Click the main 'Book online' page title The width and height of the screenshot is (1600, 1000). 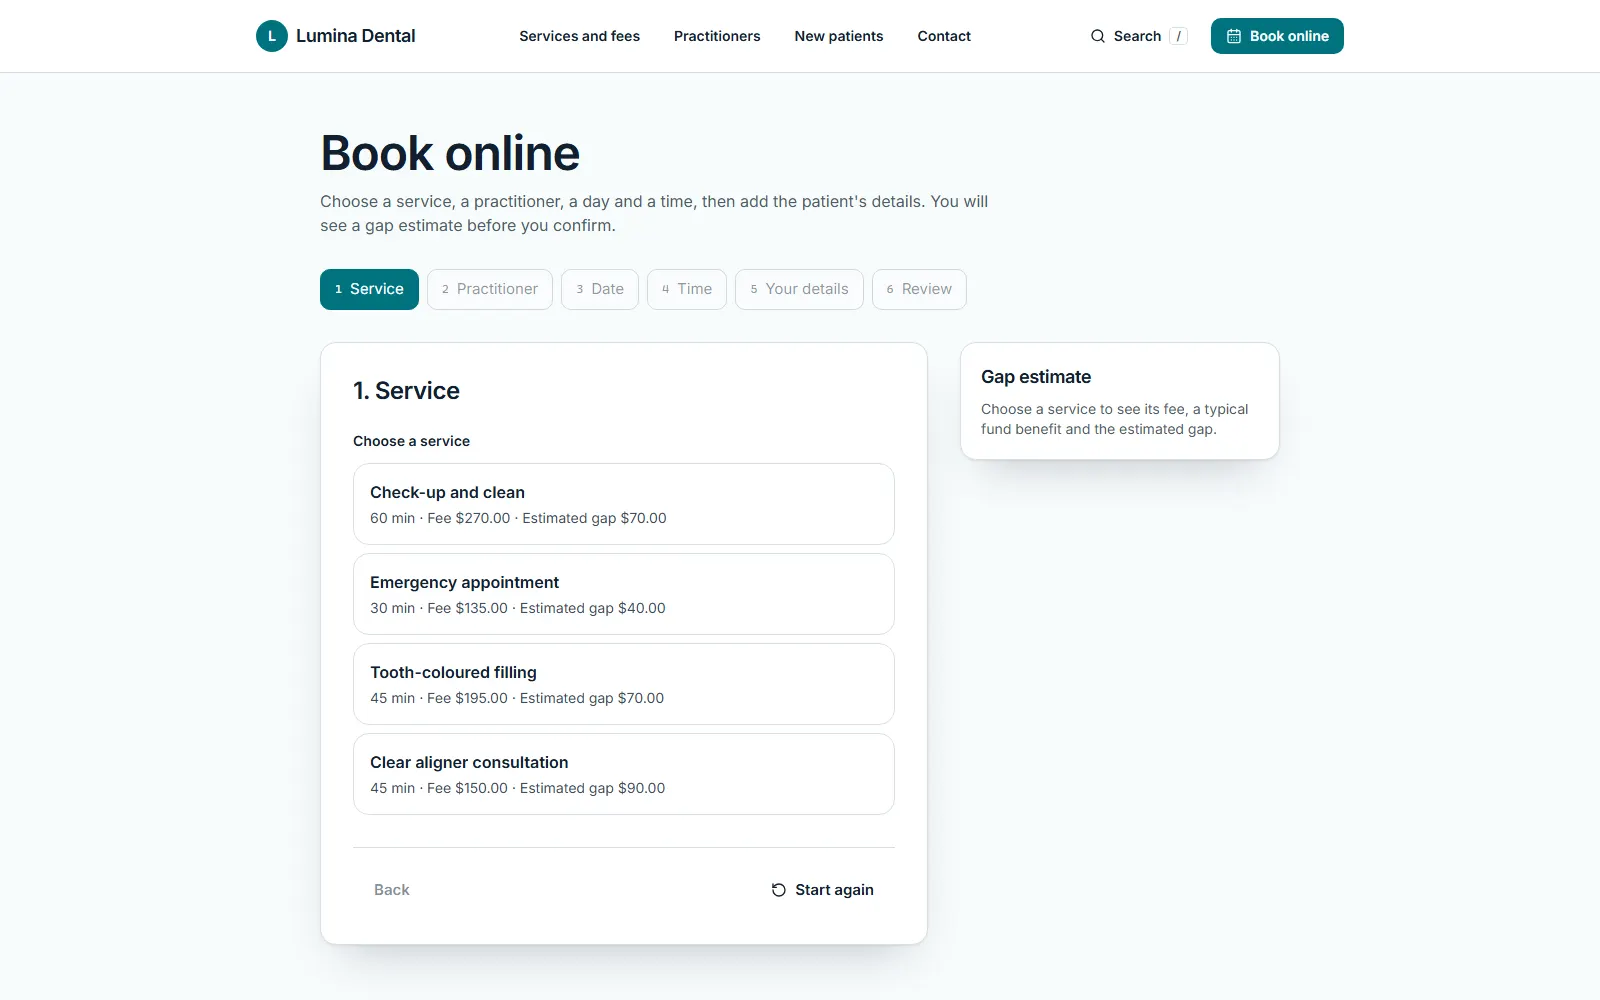450,153
